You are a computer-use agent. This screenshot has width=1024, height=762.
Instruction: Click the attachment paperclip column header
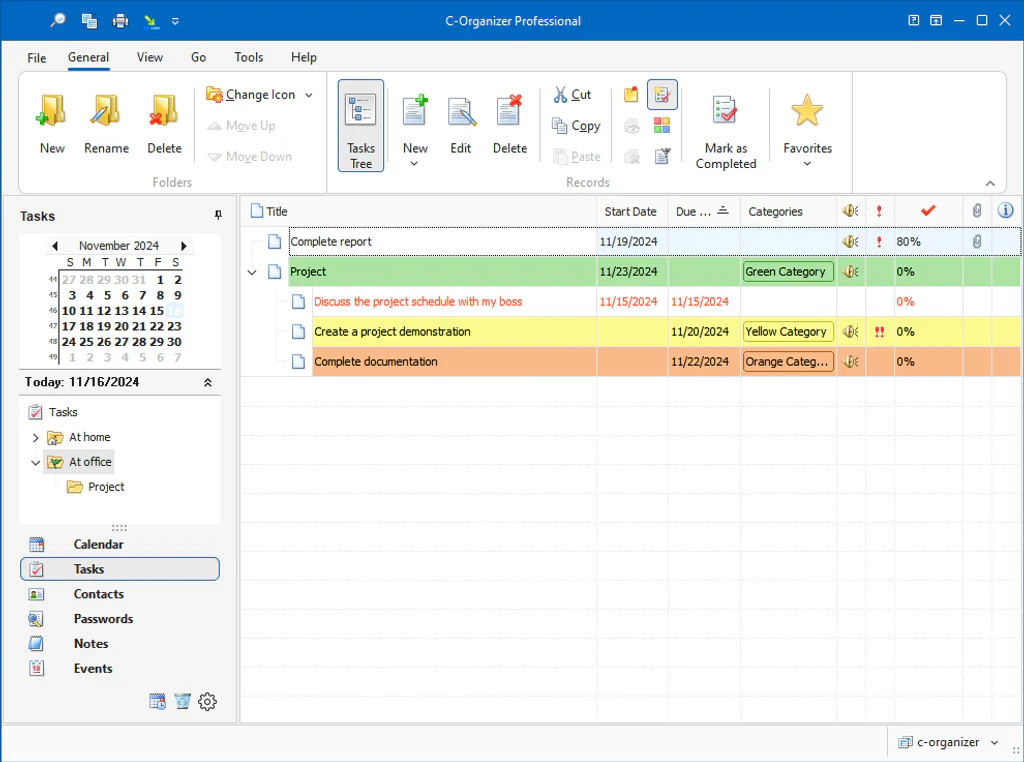coord(977,211)
